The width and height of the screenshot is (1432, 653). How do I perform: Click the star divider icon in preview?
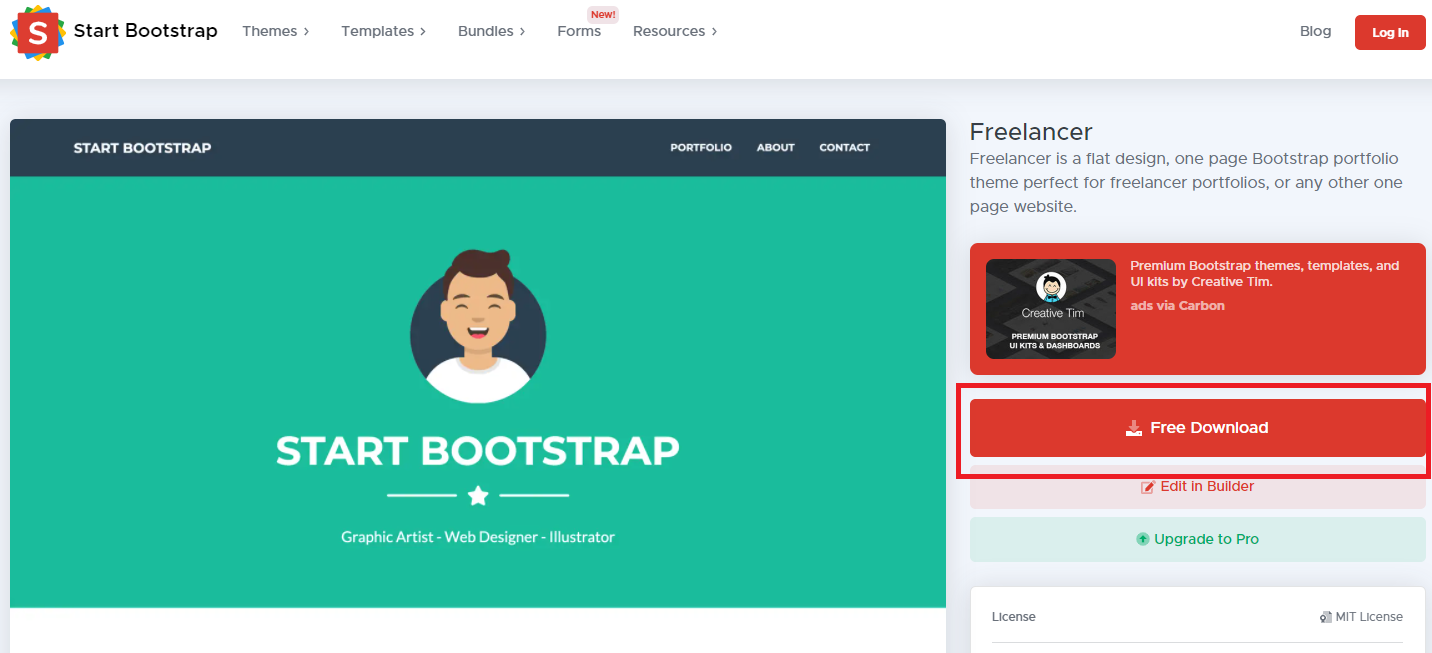(478, 495)
